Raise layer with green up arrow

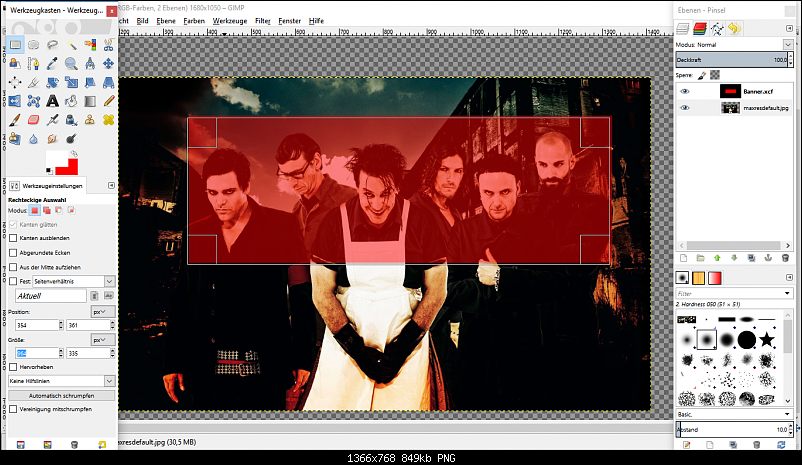click(x=717, y=258)
